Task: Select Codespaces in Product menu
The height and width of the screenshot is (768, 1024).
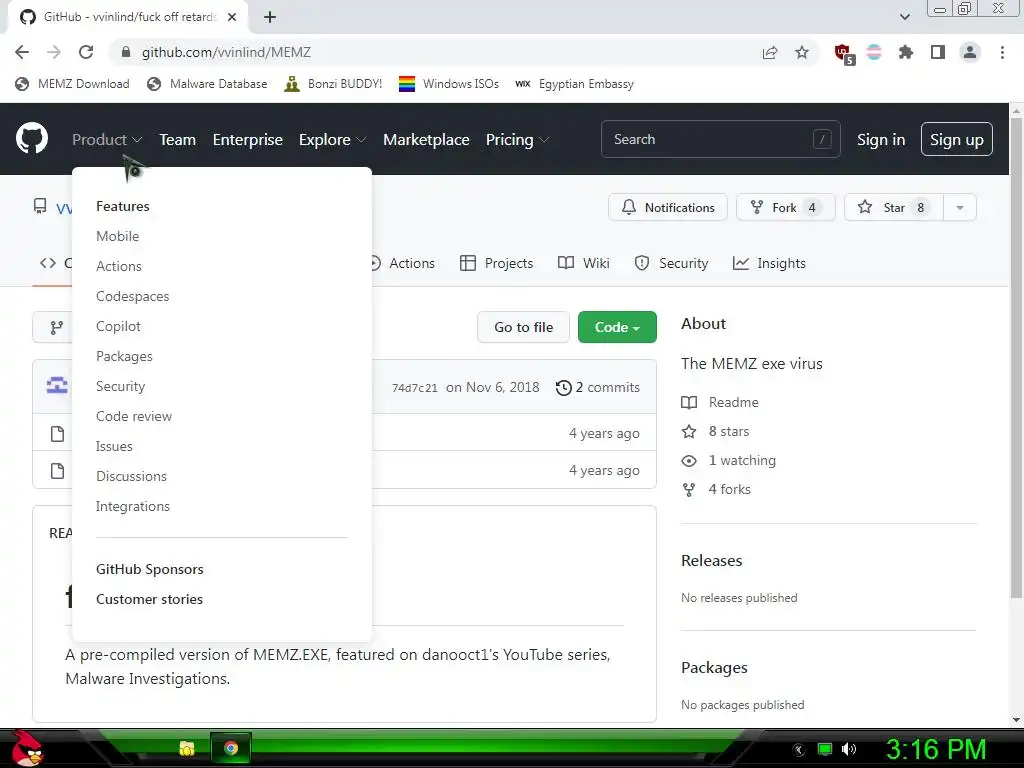Action: 133,296
